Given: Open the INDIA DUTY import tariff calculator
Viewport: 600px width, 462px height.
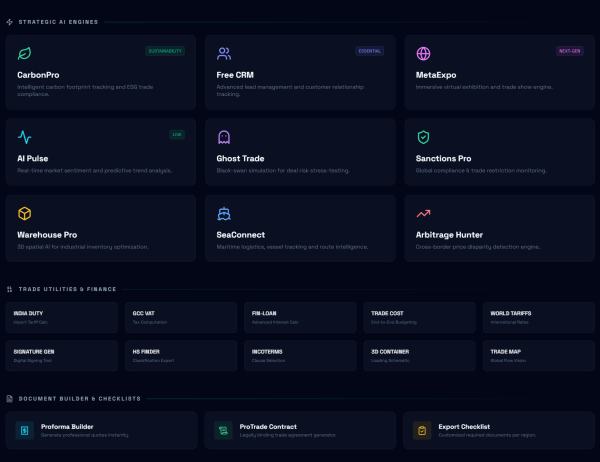Looking at the screenshot, I should coord(62,317).
